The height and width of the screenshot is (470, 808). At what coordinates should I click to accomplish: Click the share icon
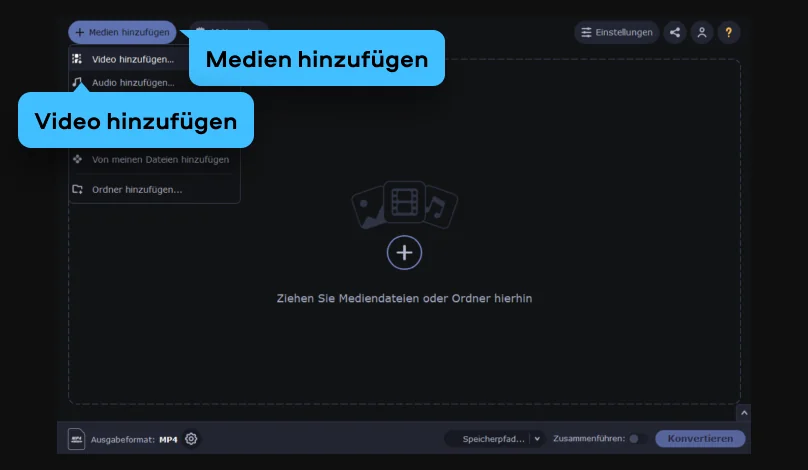tap(675, 32)
